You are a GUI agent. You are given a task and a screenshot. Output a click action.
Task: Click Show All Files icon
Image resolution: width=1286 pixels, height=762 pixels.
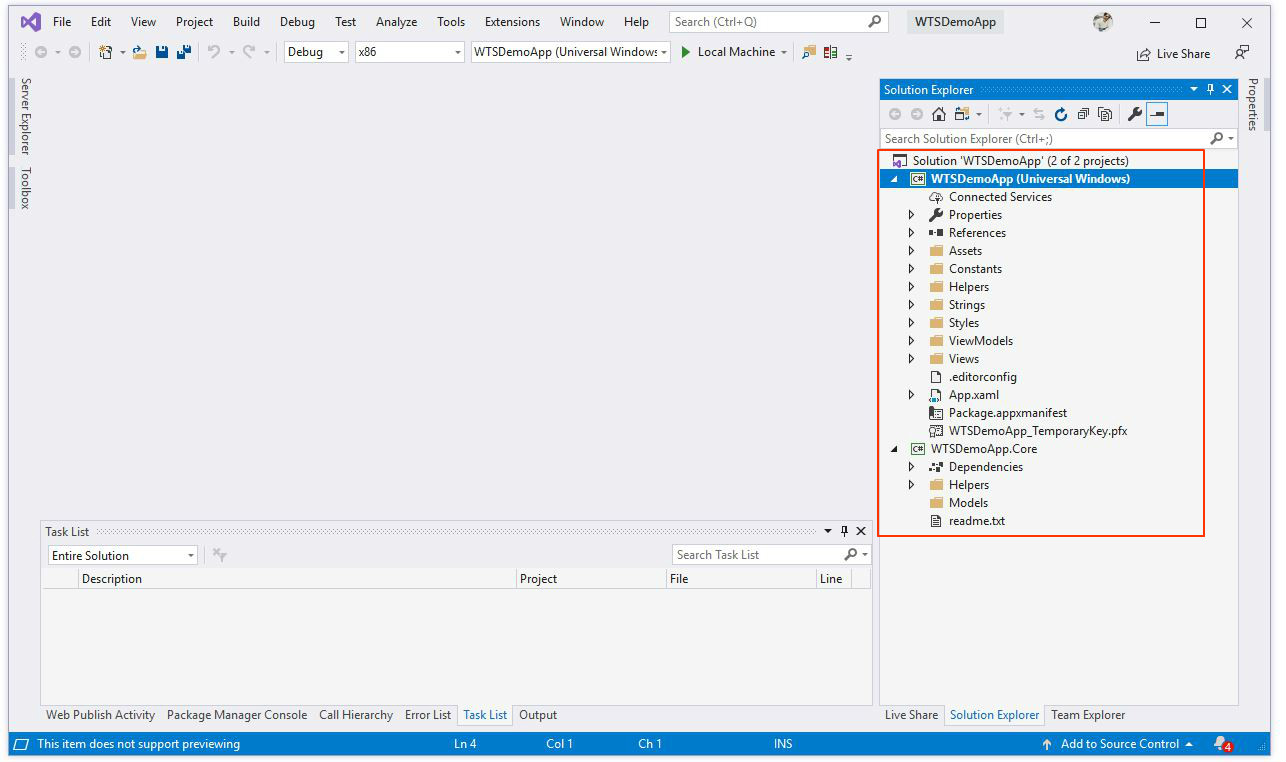click(1105, 114)
